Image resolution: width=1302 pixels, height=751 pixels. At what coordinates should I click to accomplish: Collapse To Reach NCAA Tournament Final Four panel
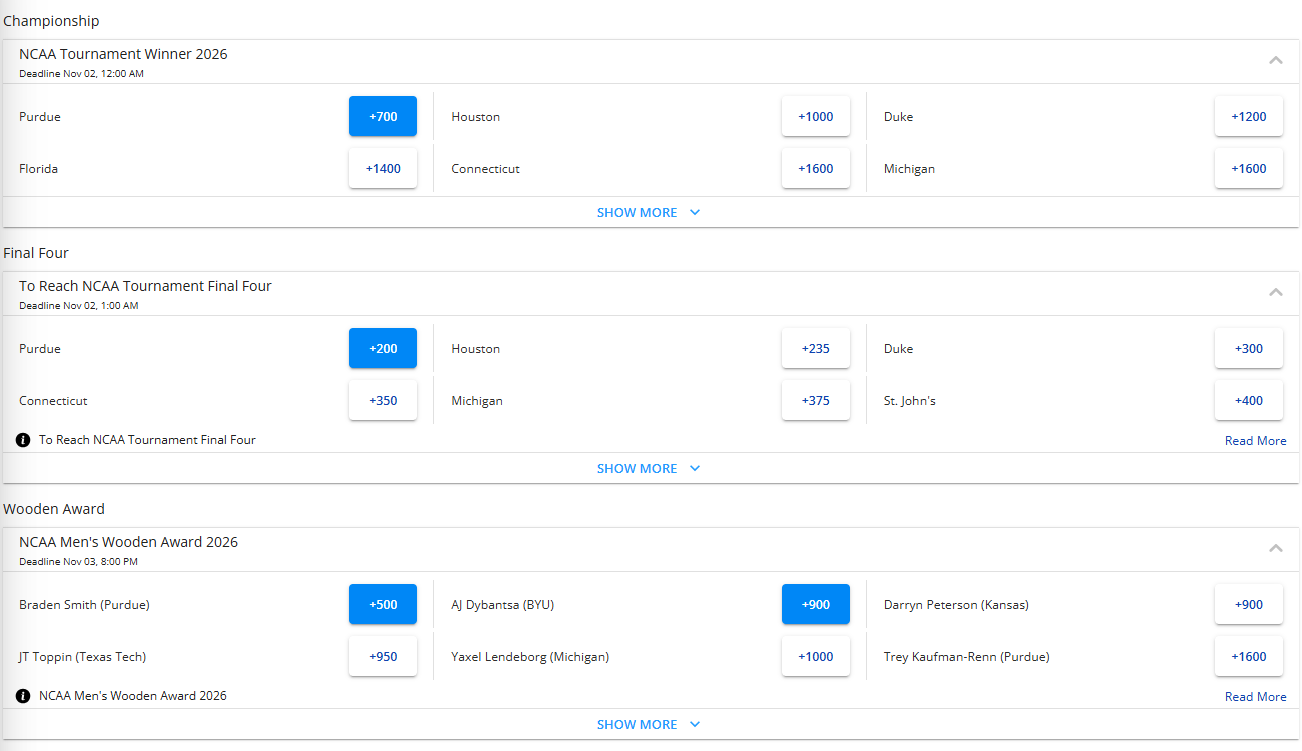pyautogui.click(x=1275, y=292)
